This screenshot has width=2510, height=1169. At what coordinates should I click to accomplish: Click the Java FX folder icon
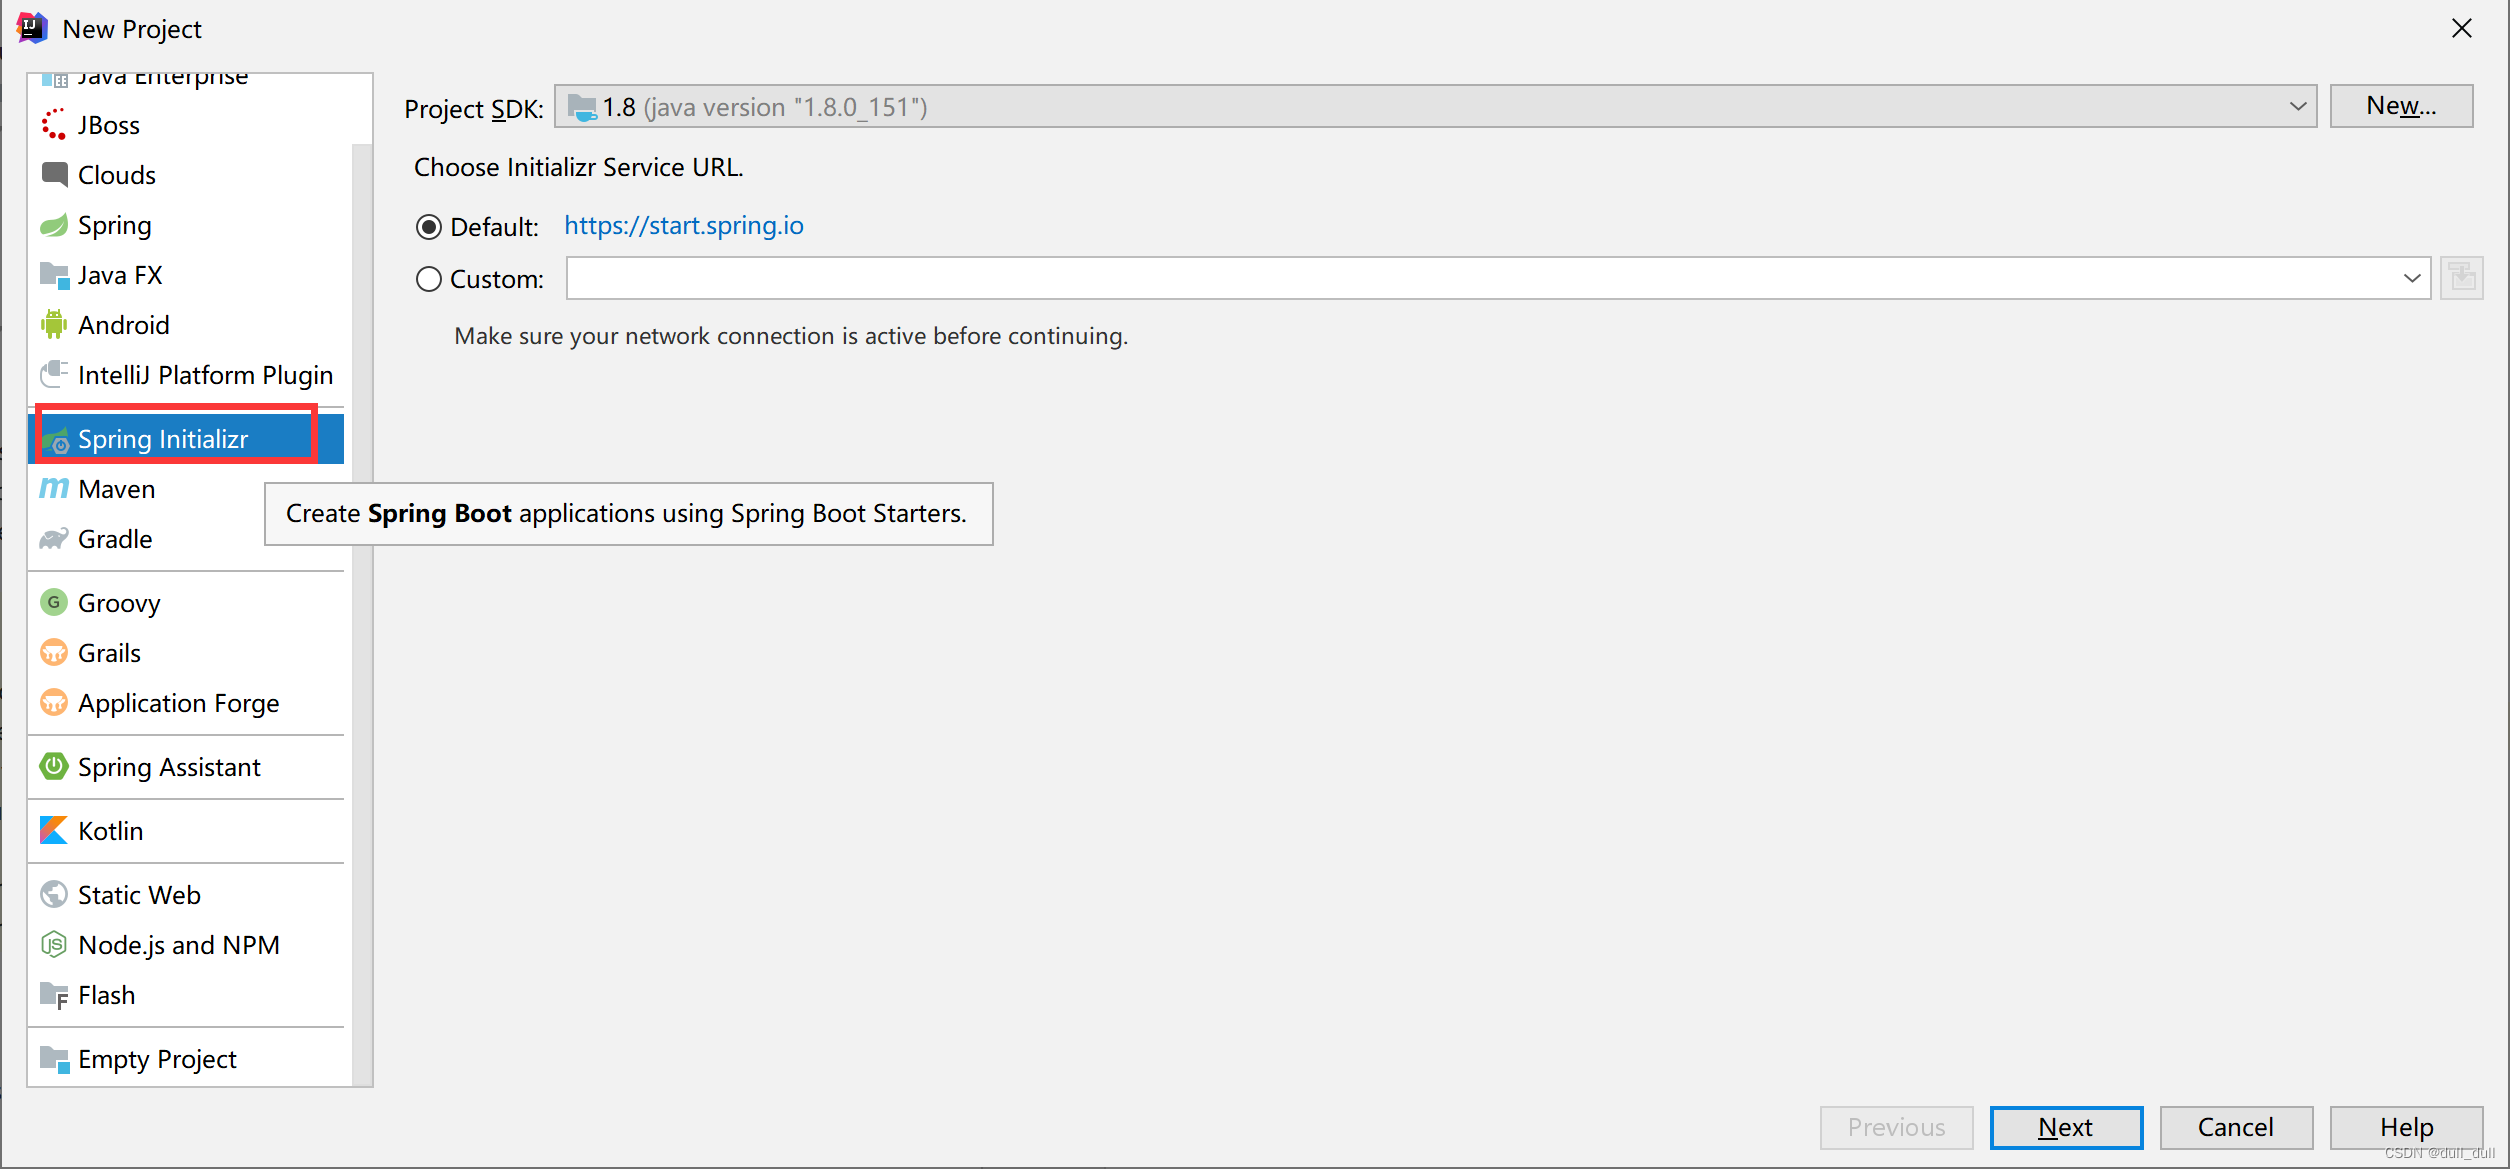pos(54,275)
